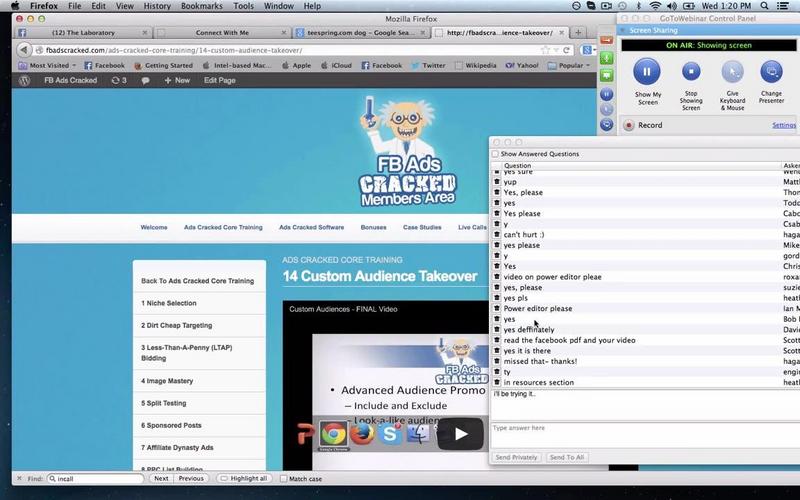Click Firefox icon in the dock
This screenshot has width=800, height=500.
click(x=361, y=433)
